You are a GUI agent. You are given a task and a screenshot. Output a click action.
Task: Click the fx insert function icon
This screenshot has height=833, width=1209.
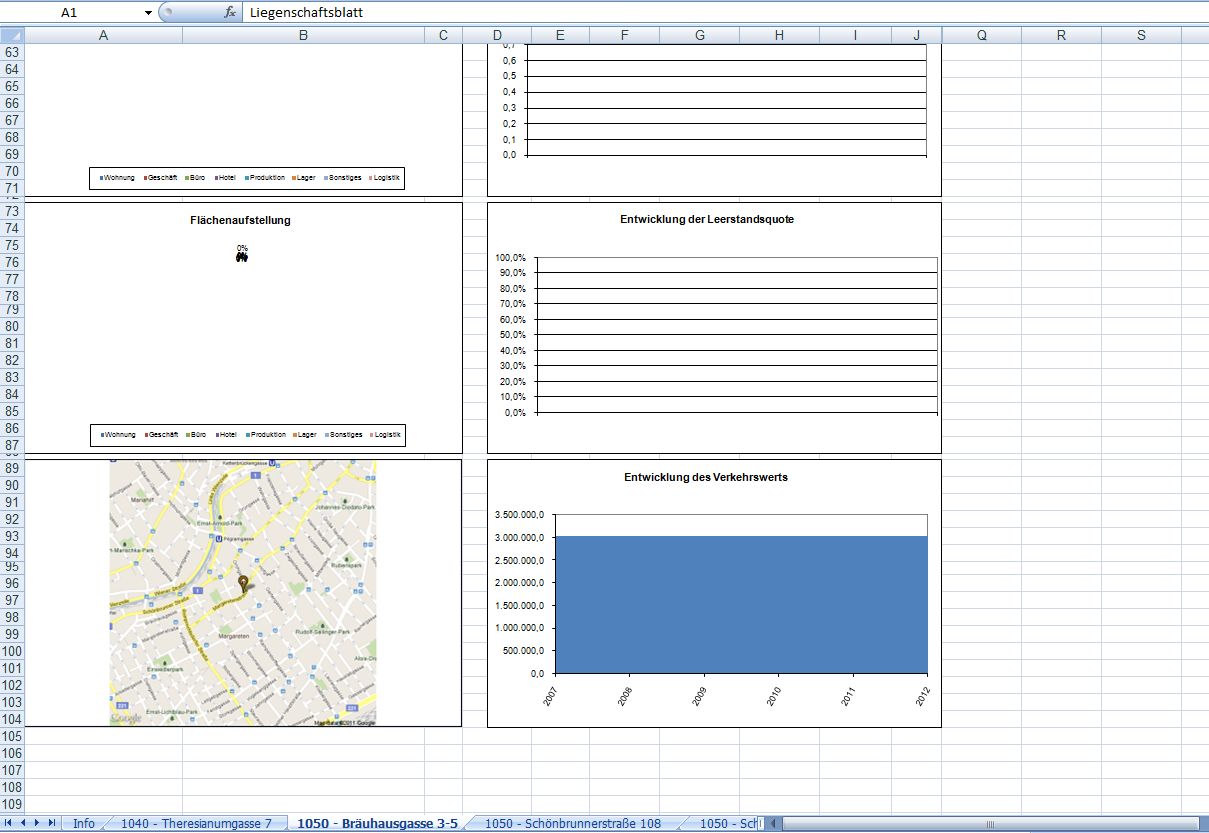click(229, 13)
